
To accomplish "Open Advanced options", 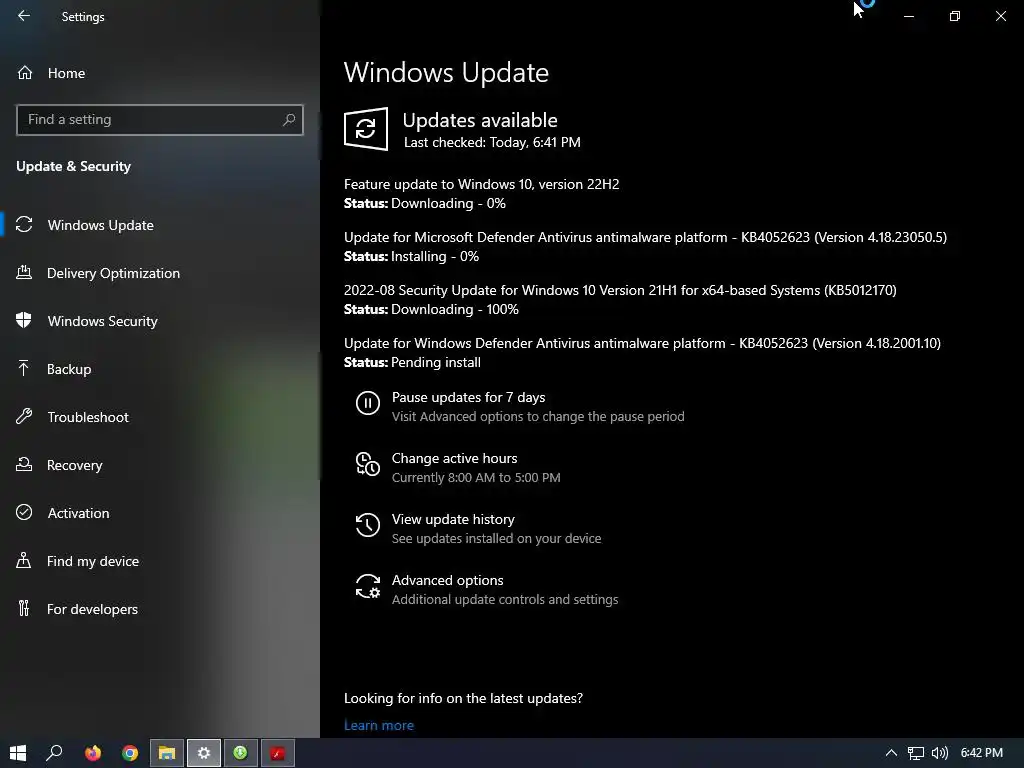I will (x=447, y=580).
